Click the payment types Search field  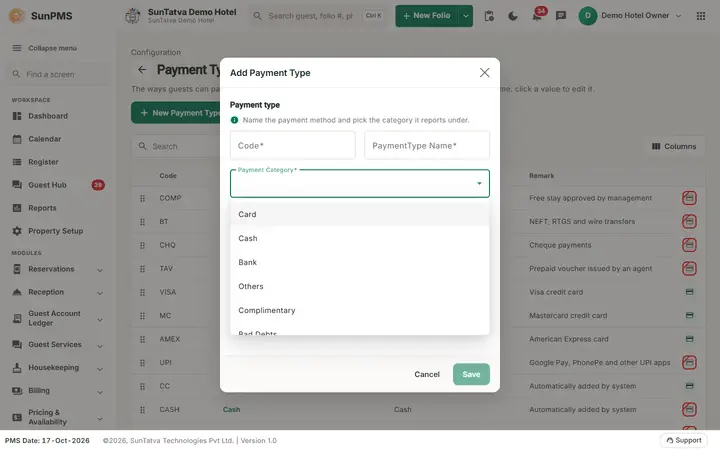[x=176, y=146]
